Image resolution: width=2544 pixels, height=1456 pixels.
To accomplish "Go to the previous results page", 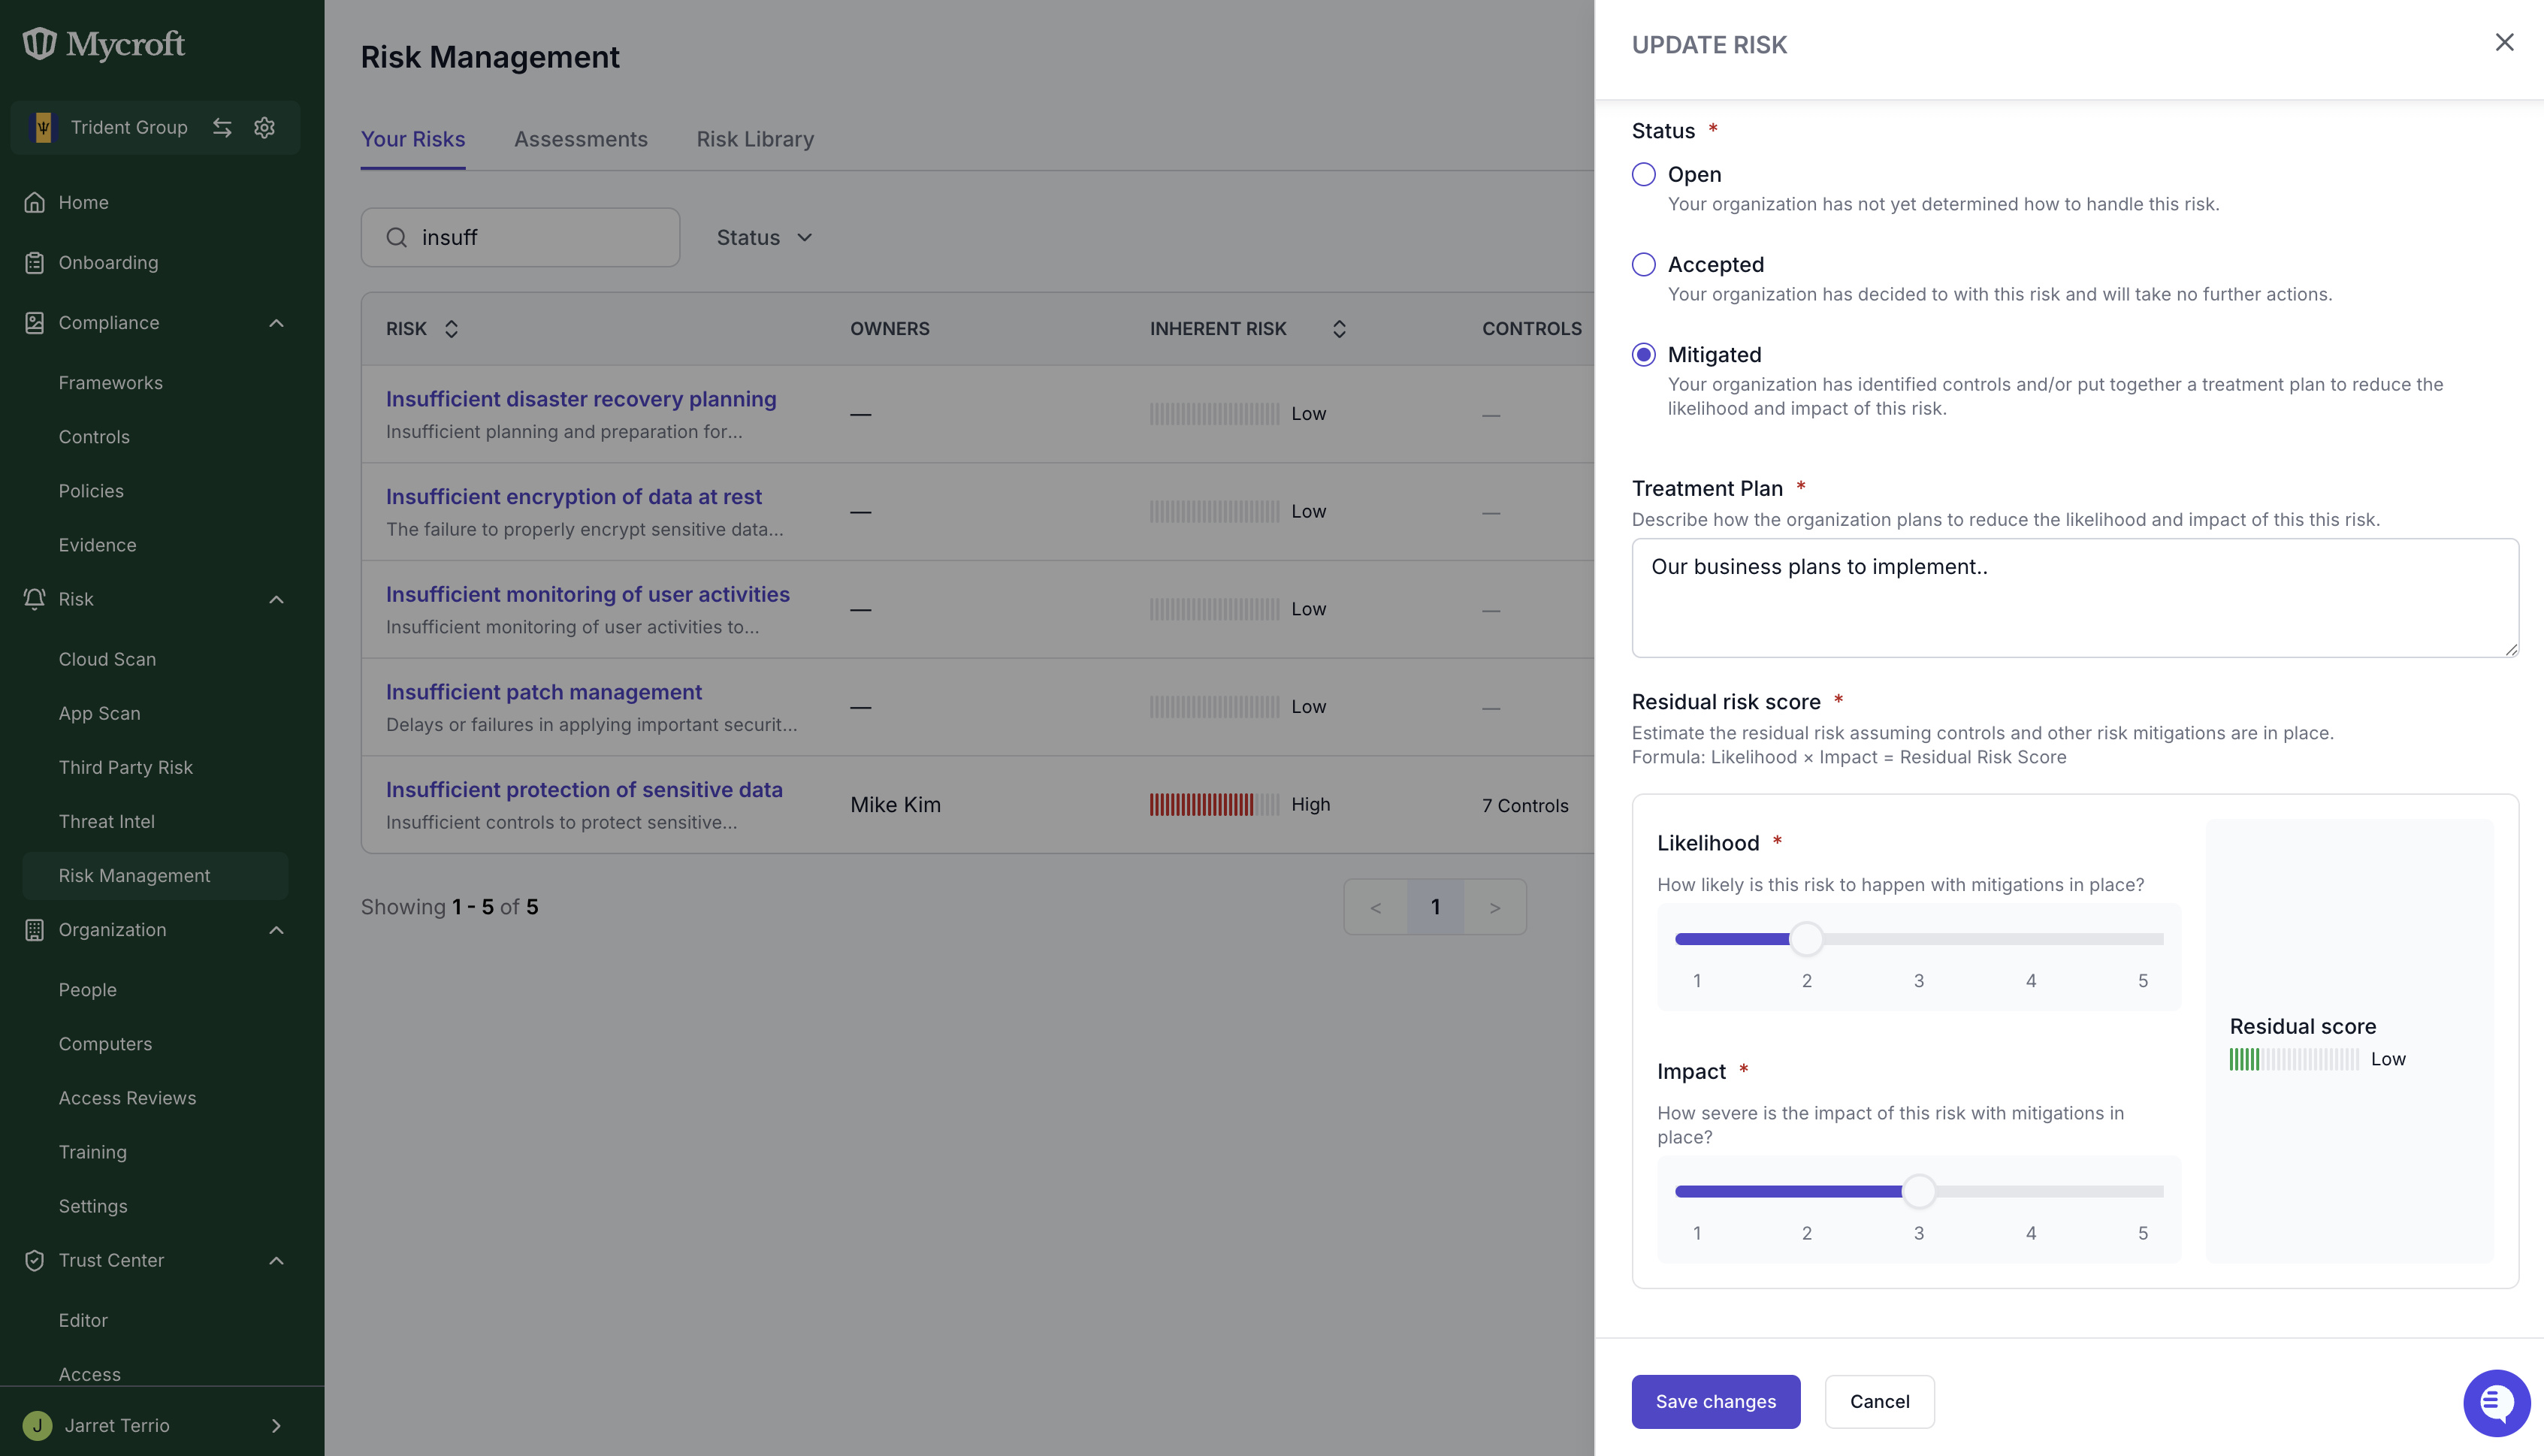I will (x=1376, y=907).
